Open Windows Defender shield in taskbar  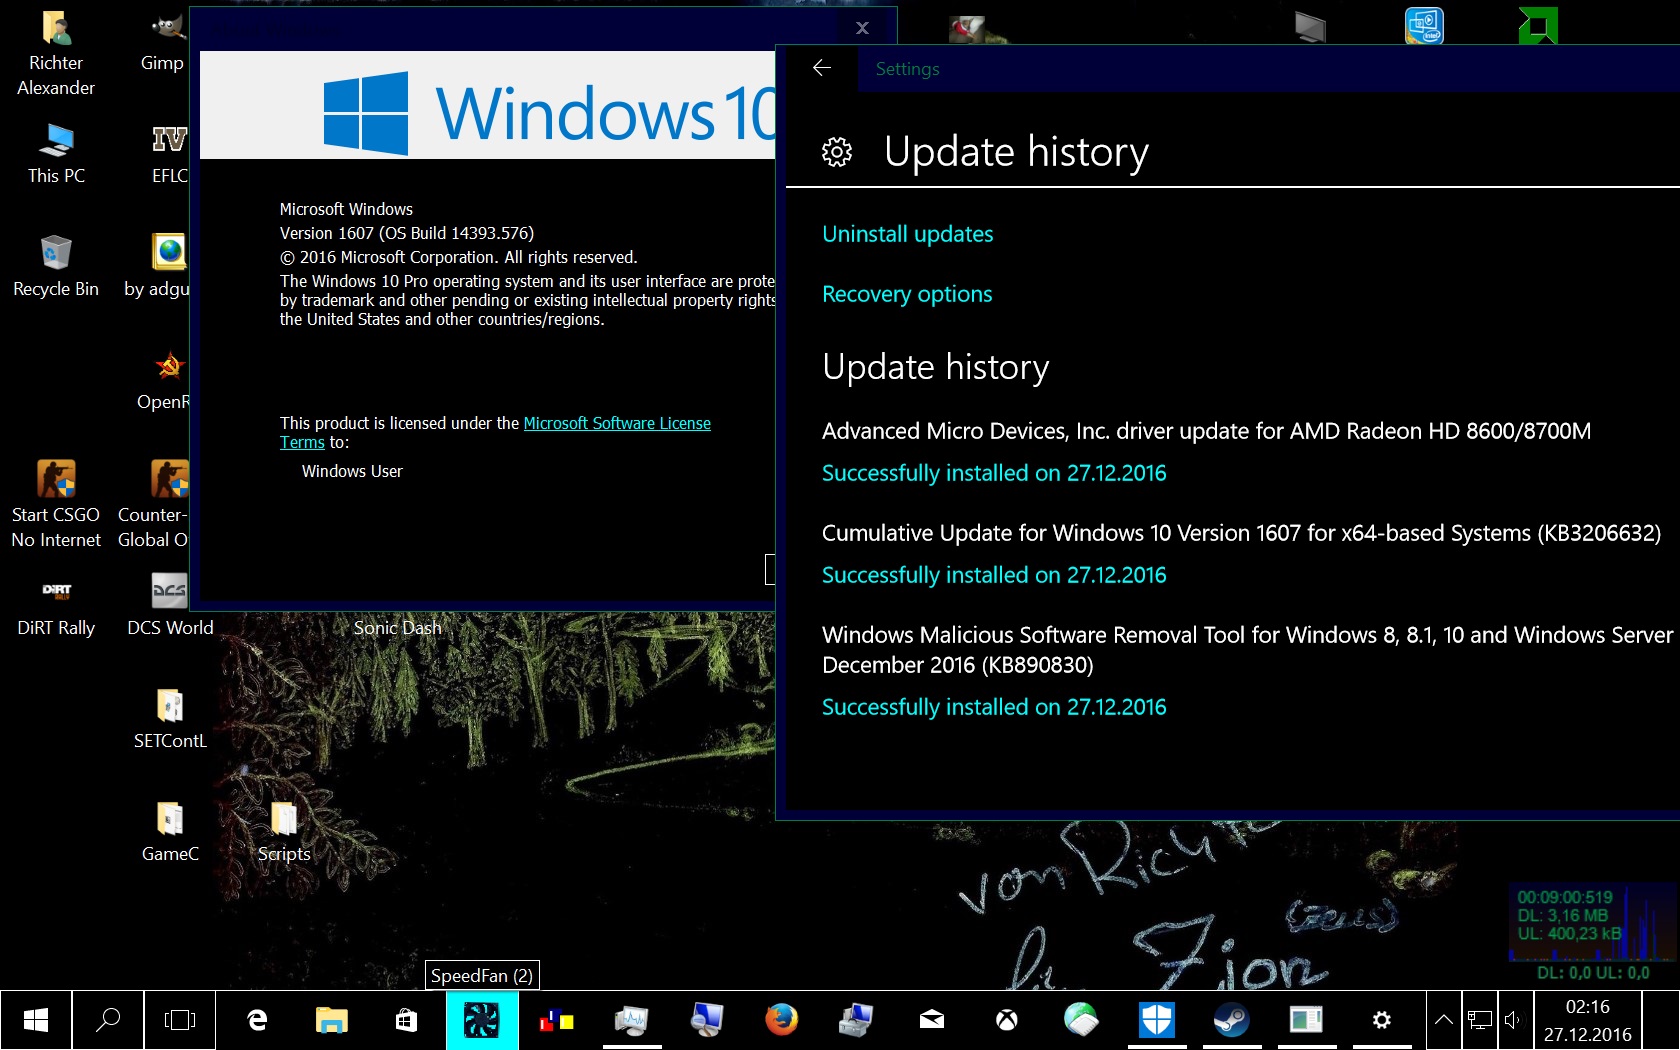point(1157,1020)
